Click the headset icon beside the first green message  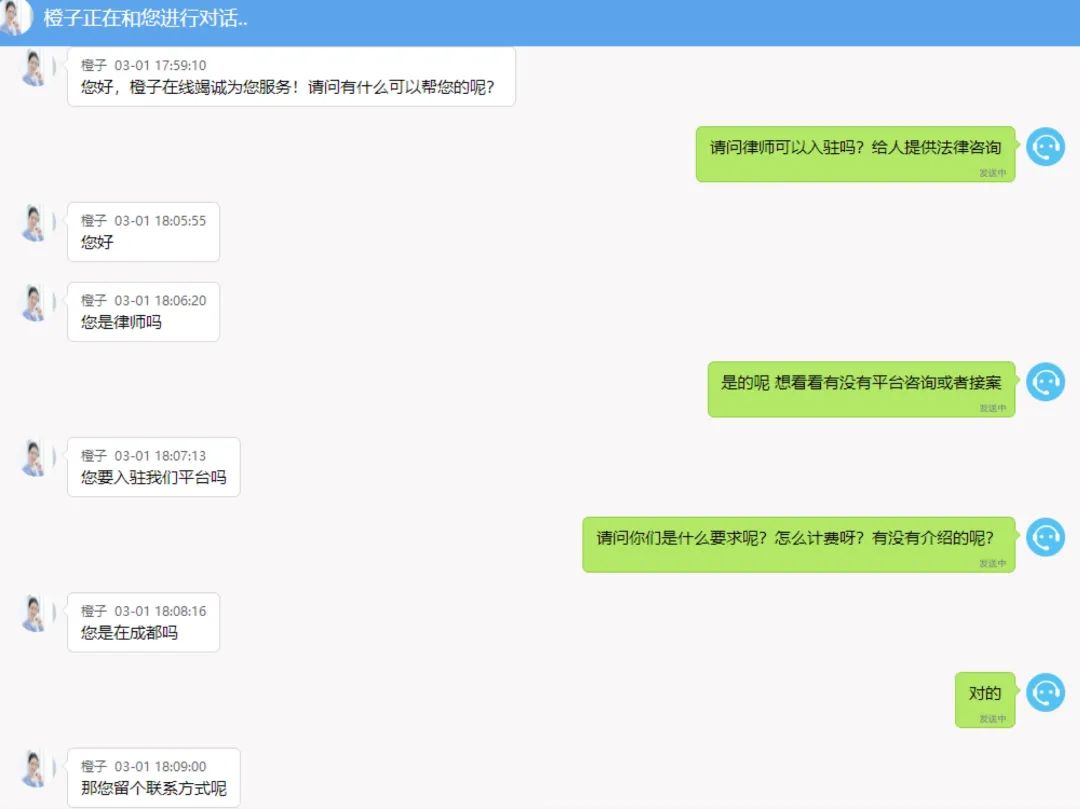tap(1045, 146)
